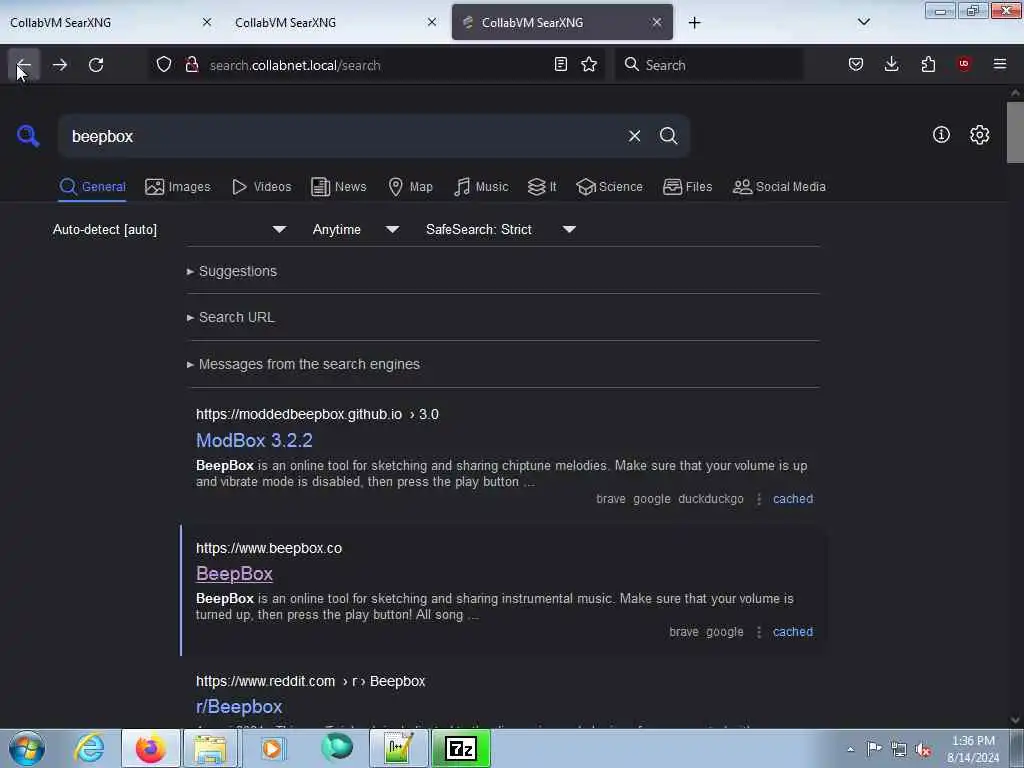Close the active third SearXNG tab
This screenshot has width=1024, height=768.
pos(656,22)
